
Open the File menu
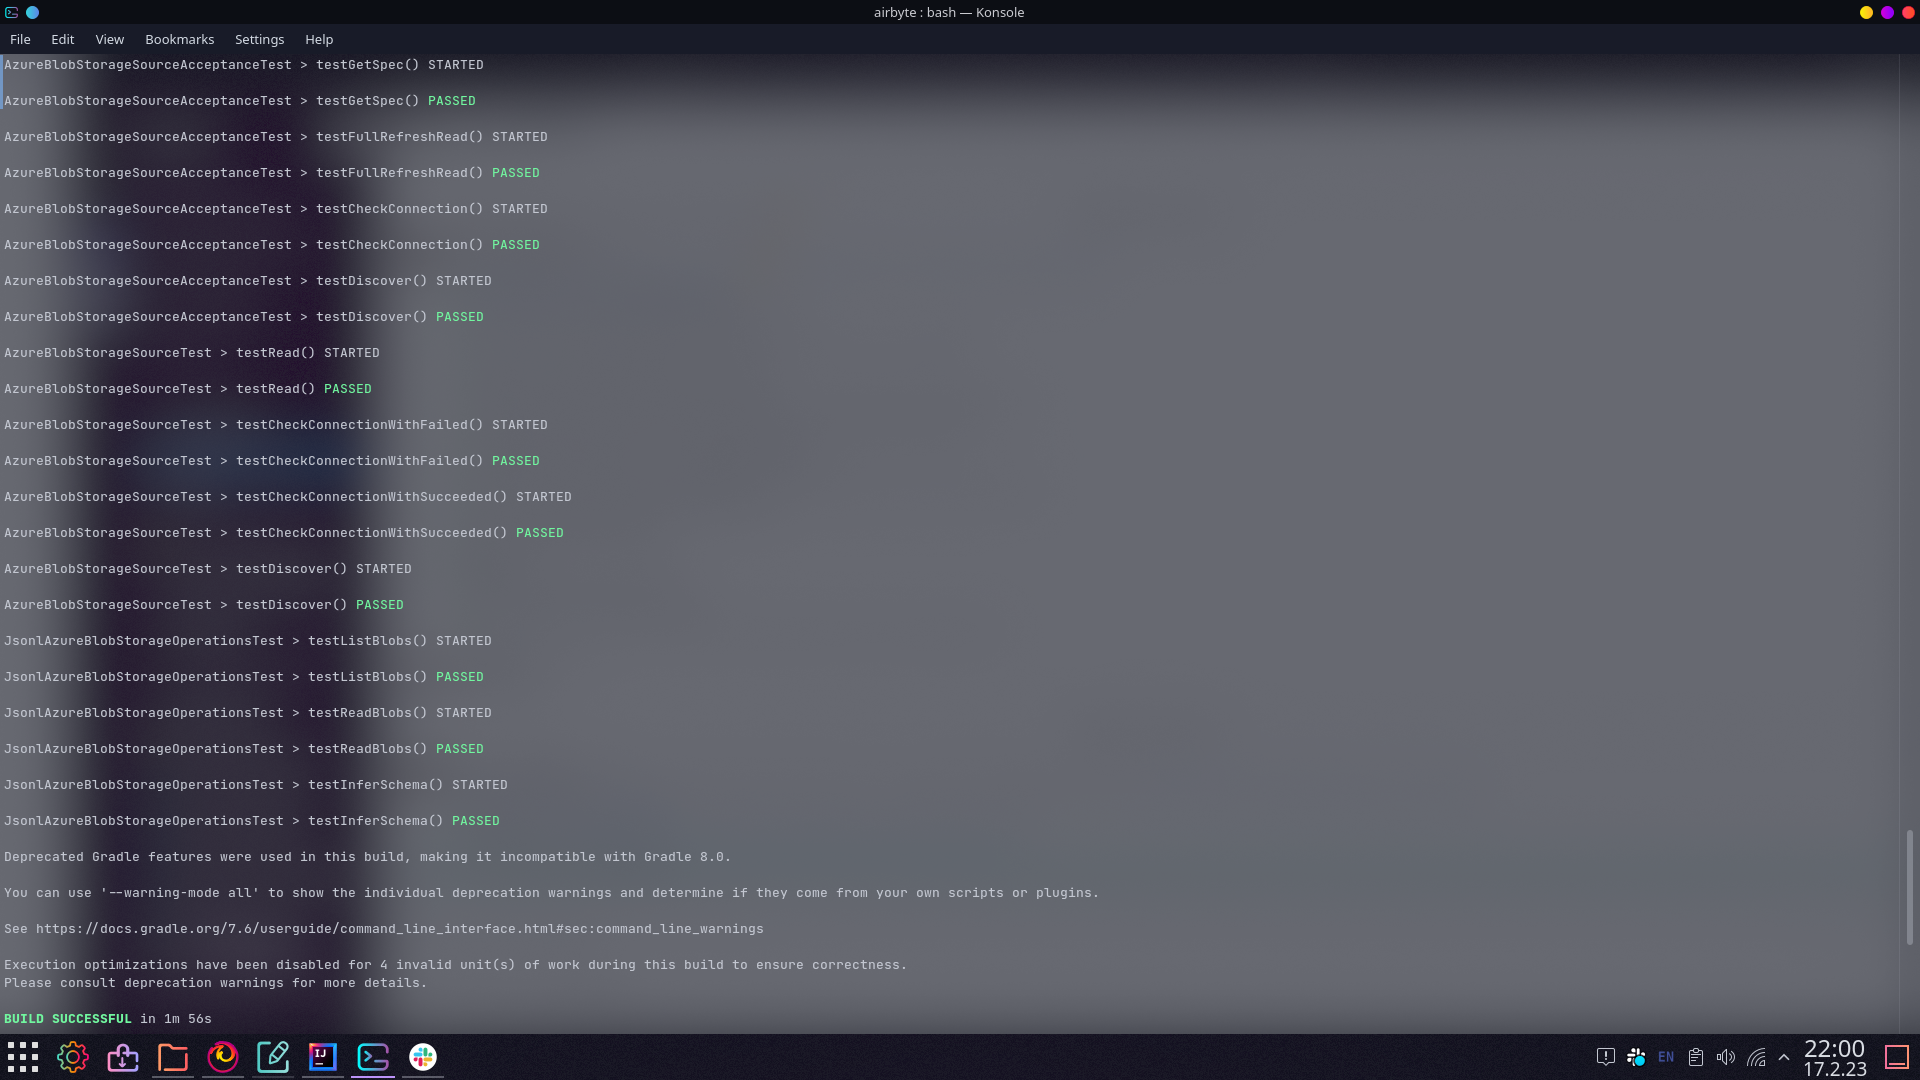click(20, 39)
